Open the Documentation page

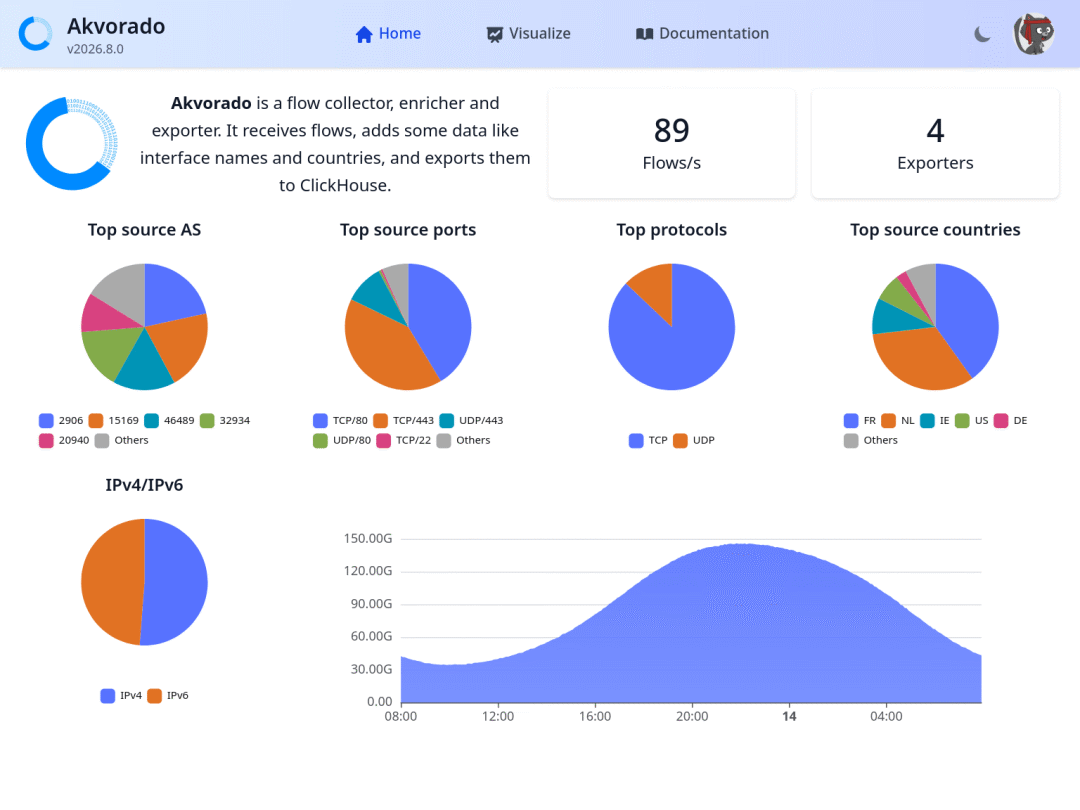pyautogui.click(x=702, y=34)
